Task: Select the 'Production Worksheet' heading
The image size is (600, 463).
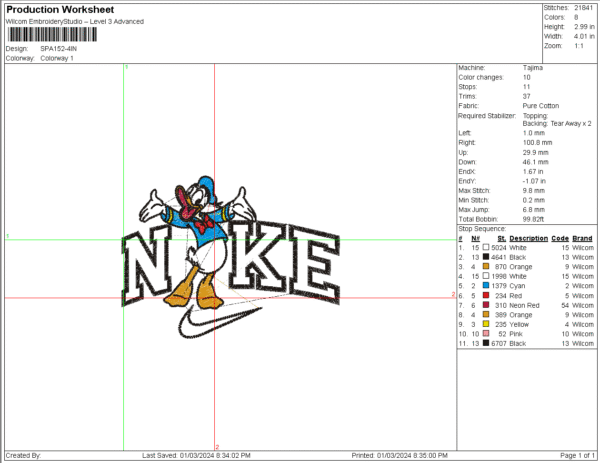Action: click(60, 10)
